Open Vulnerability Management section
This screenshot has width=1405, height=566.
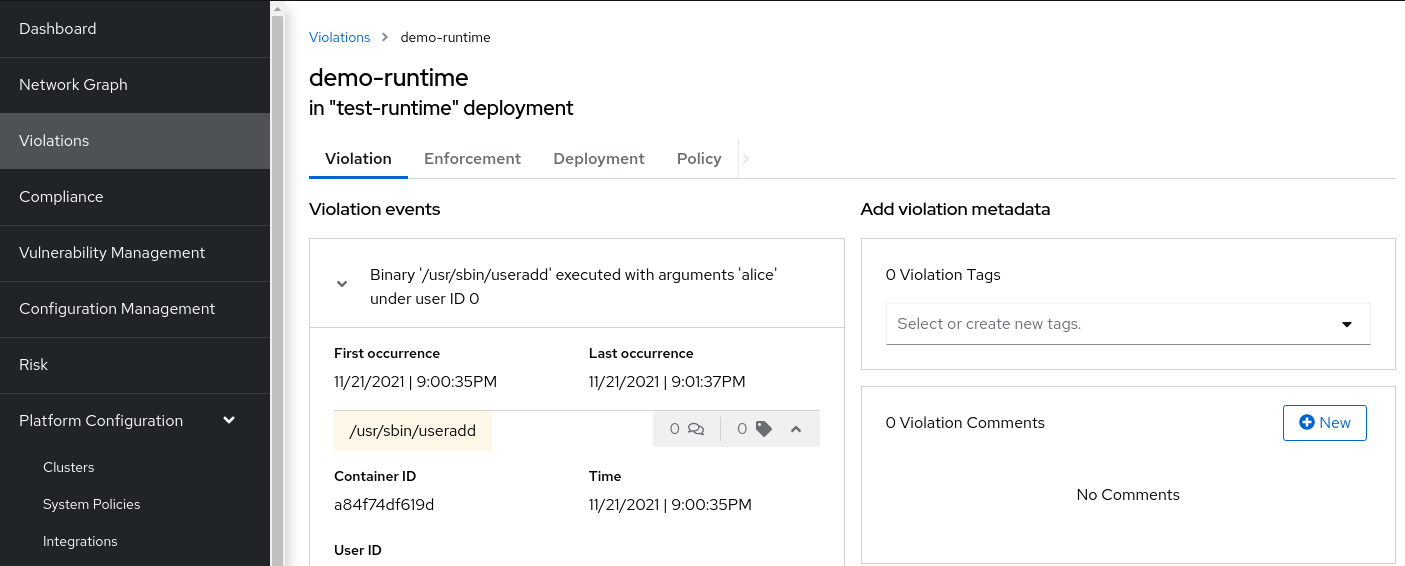[x=112, y=253]
